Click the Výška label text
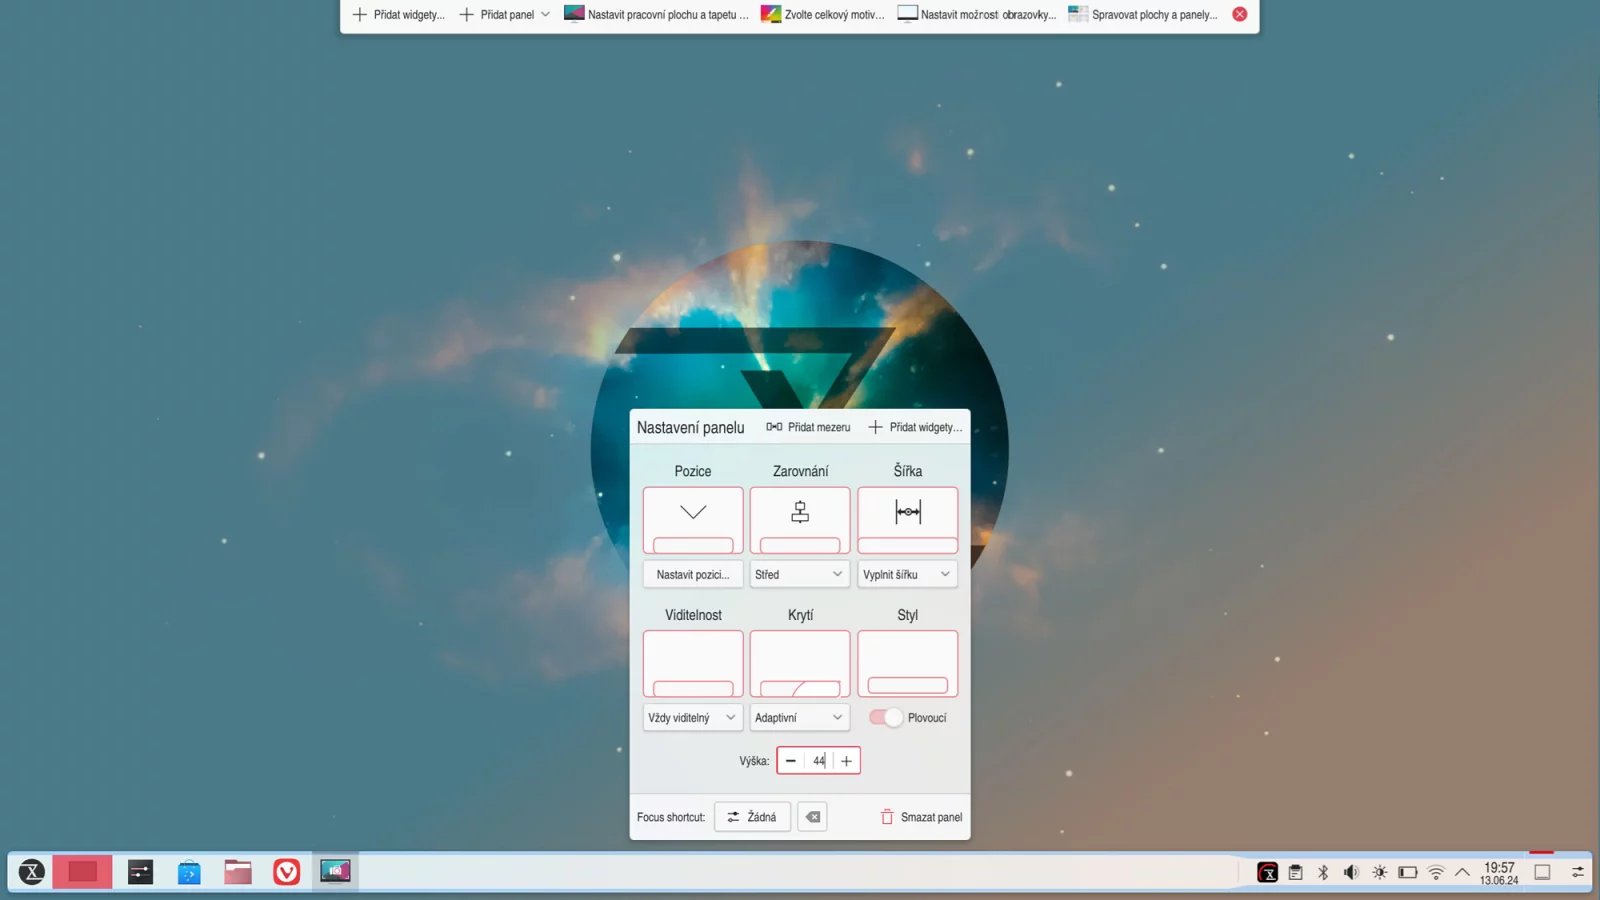Viewport: 1600px width, 900px height. [x=754, y=761]
